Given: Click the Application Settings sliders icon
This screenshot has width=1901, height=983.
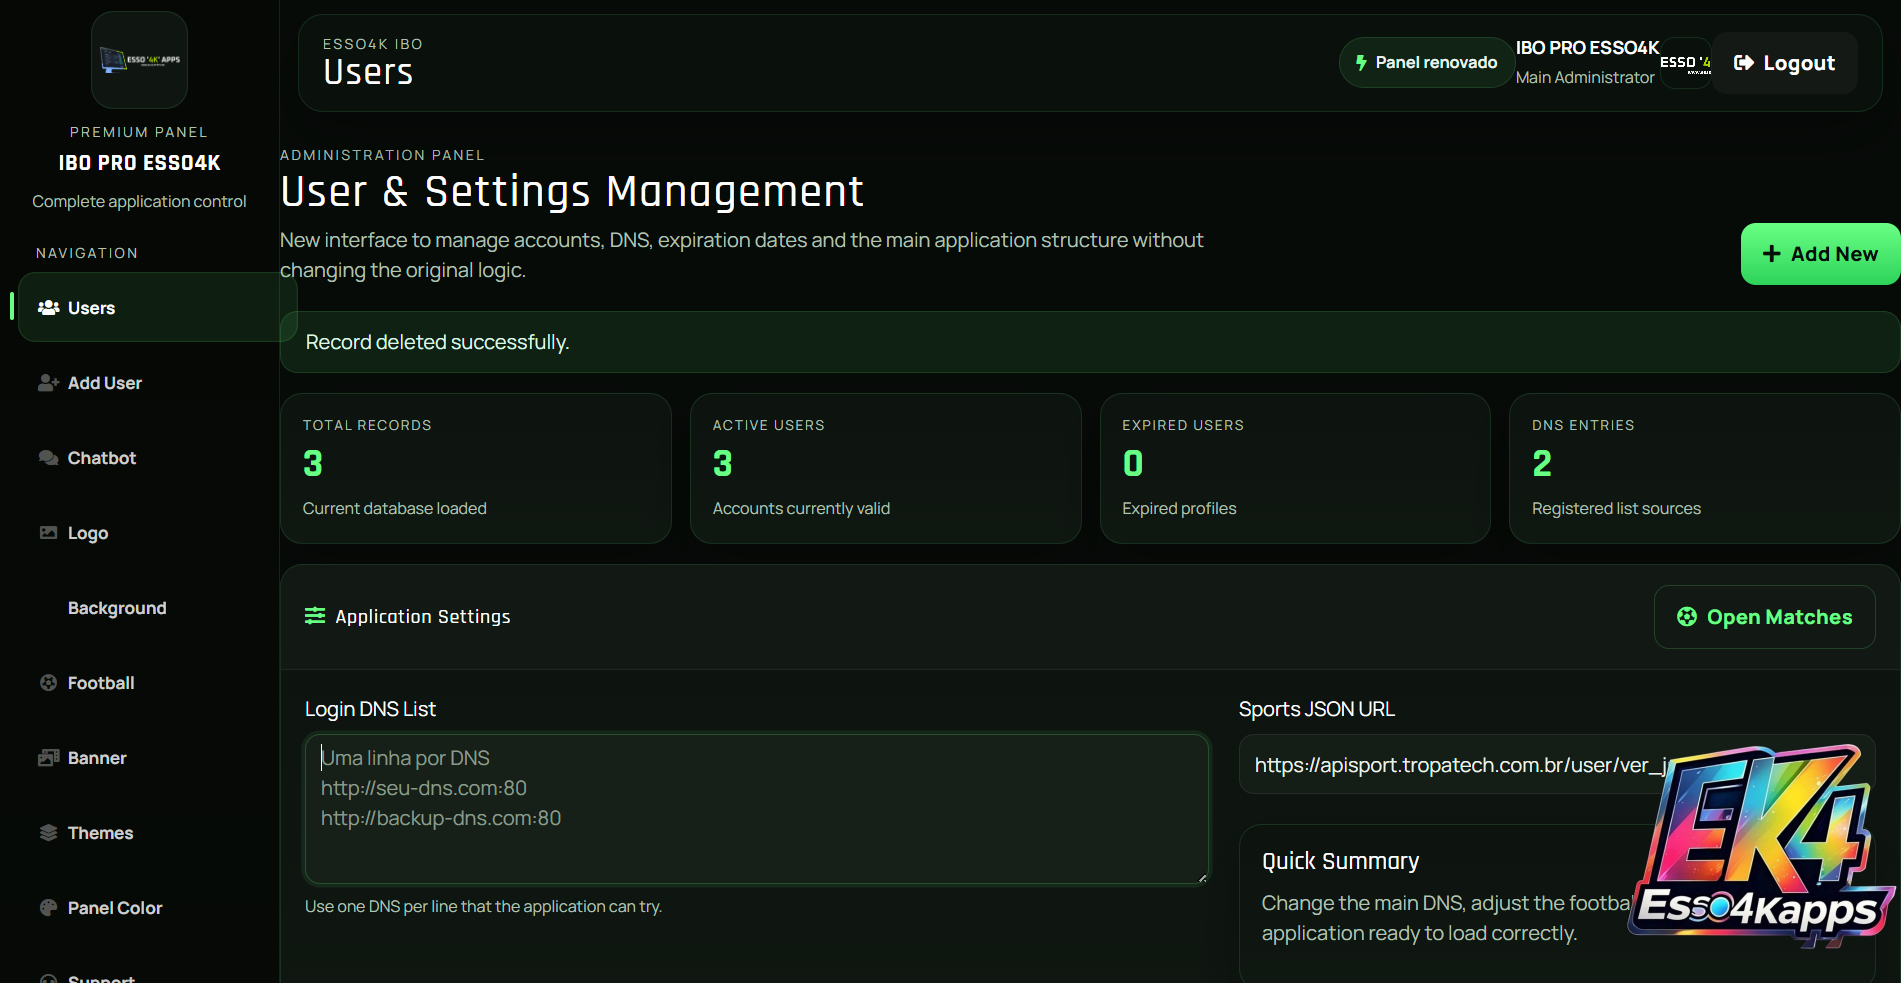Looking at the screenshot, I should coord(315,616).
